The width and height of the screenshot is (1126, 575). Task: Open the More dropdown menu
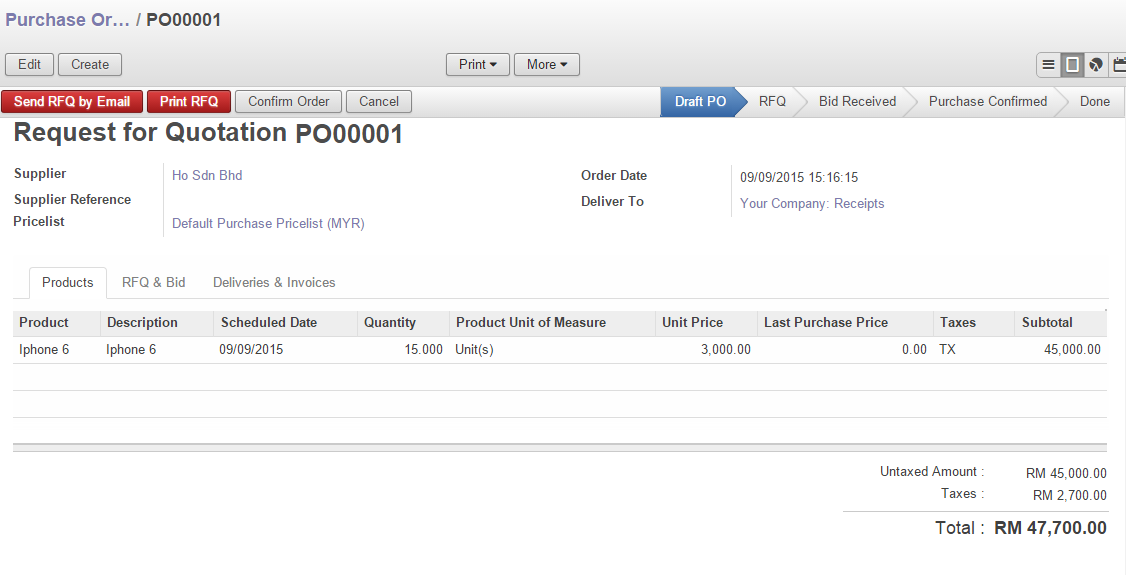[x=546, y=65]
